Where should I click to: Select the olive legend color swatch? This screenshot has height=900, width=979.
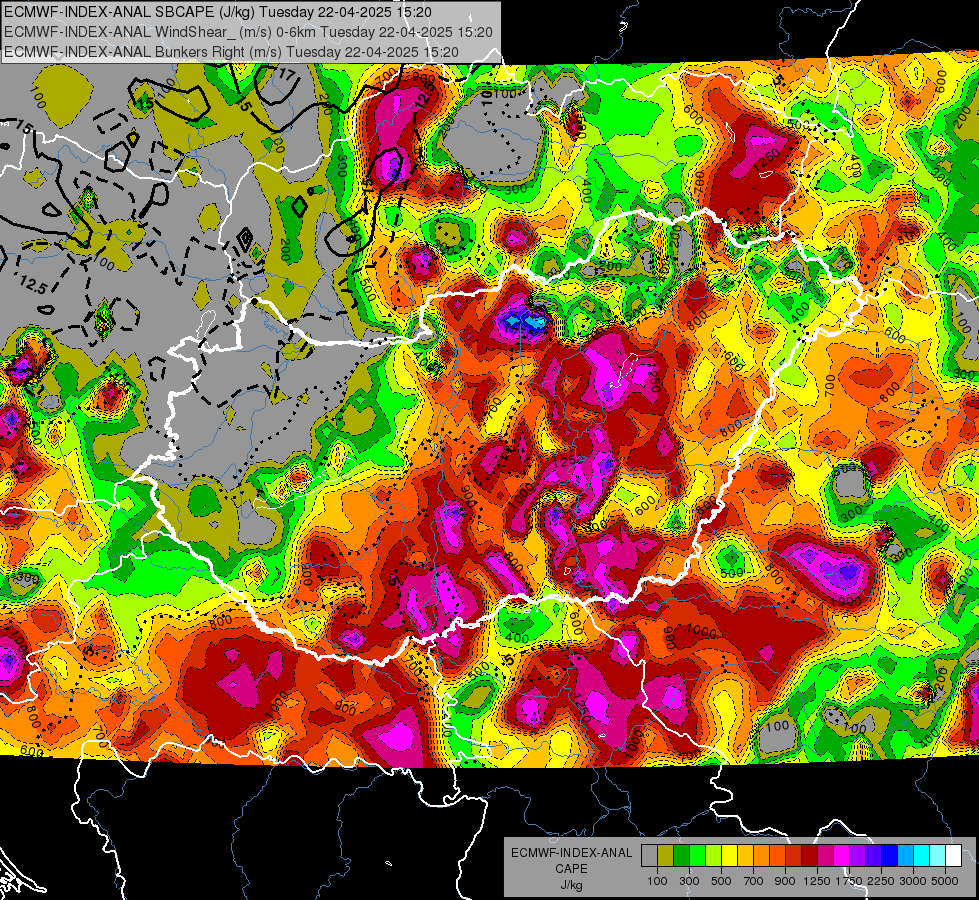point(666,856)
